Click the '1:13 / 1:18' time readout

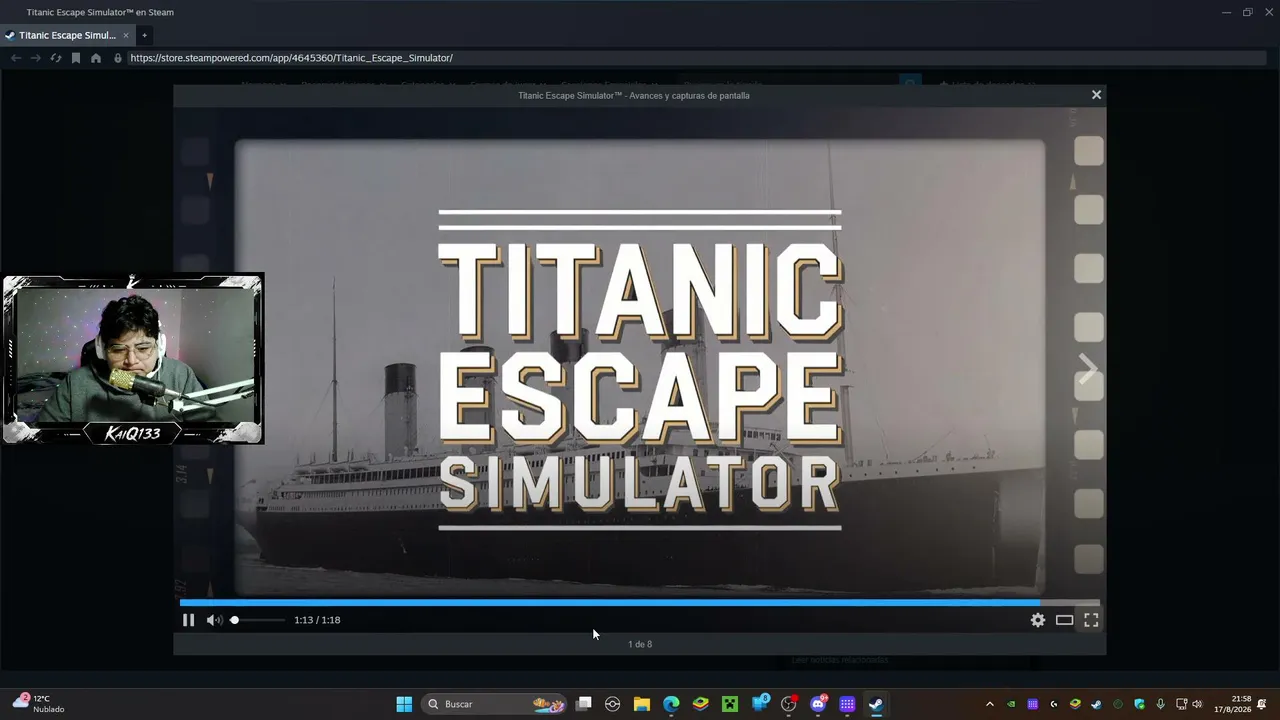317,620
